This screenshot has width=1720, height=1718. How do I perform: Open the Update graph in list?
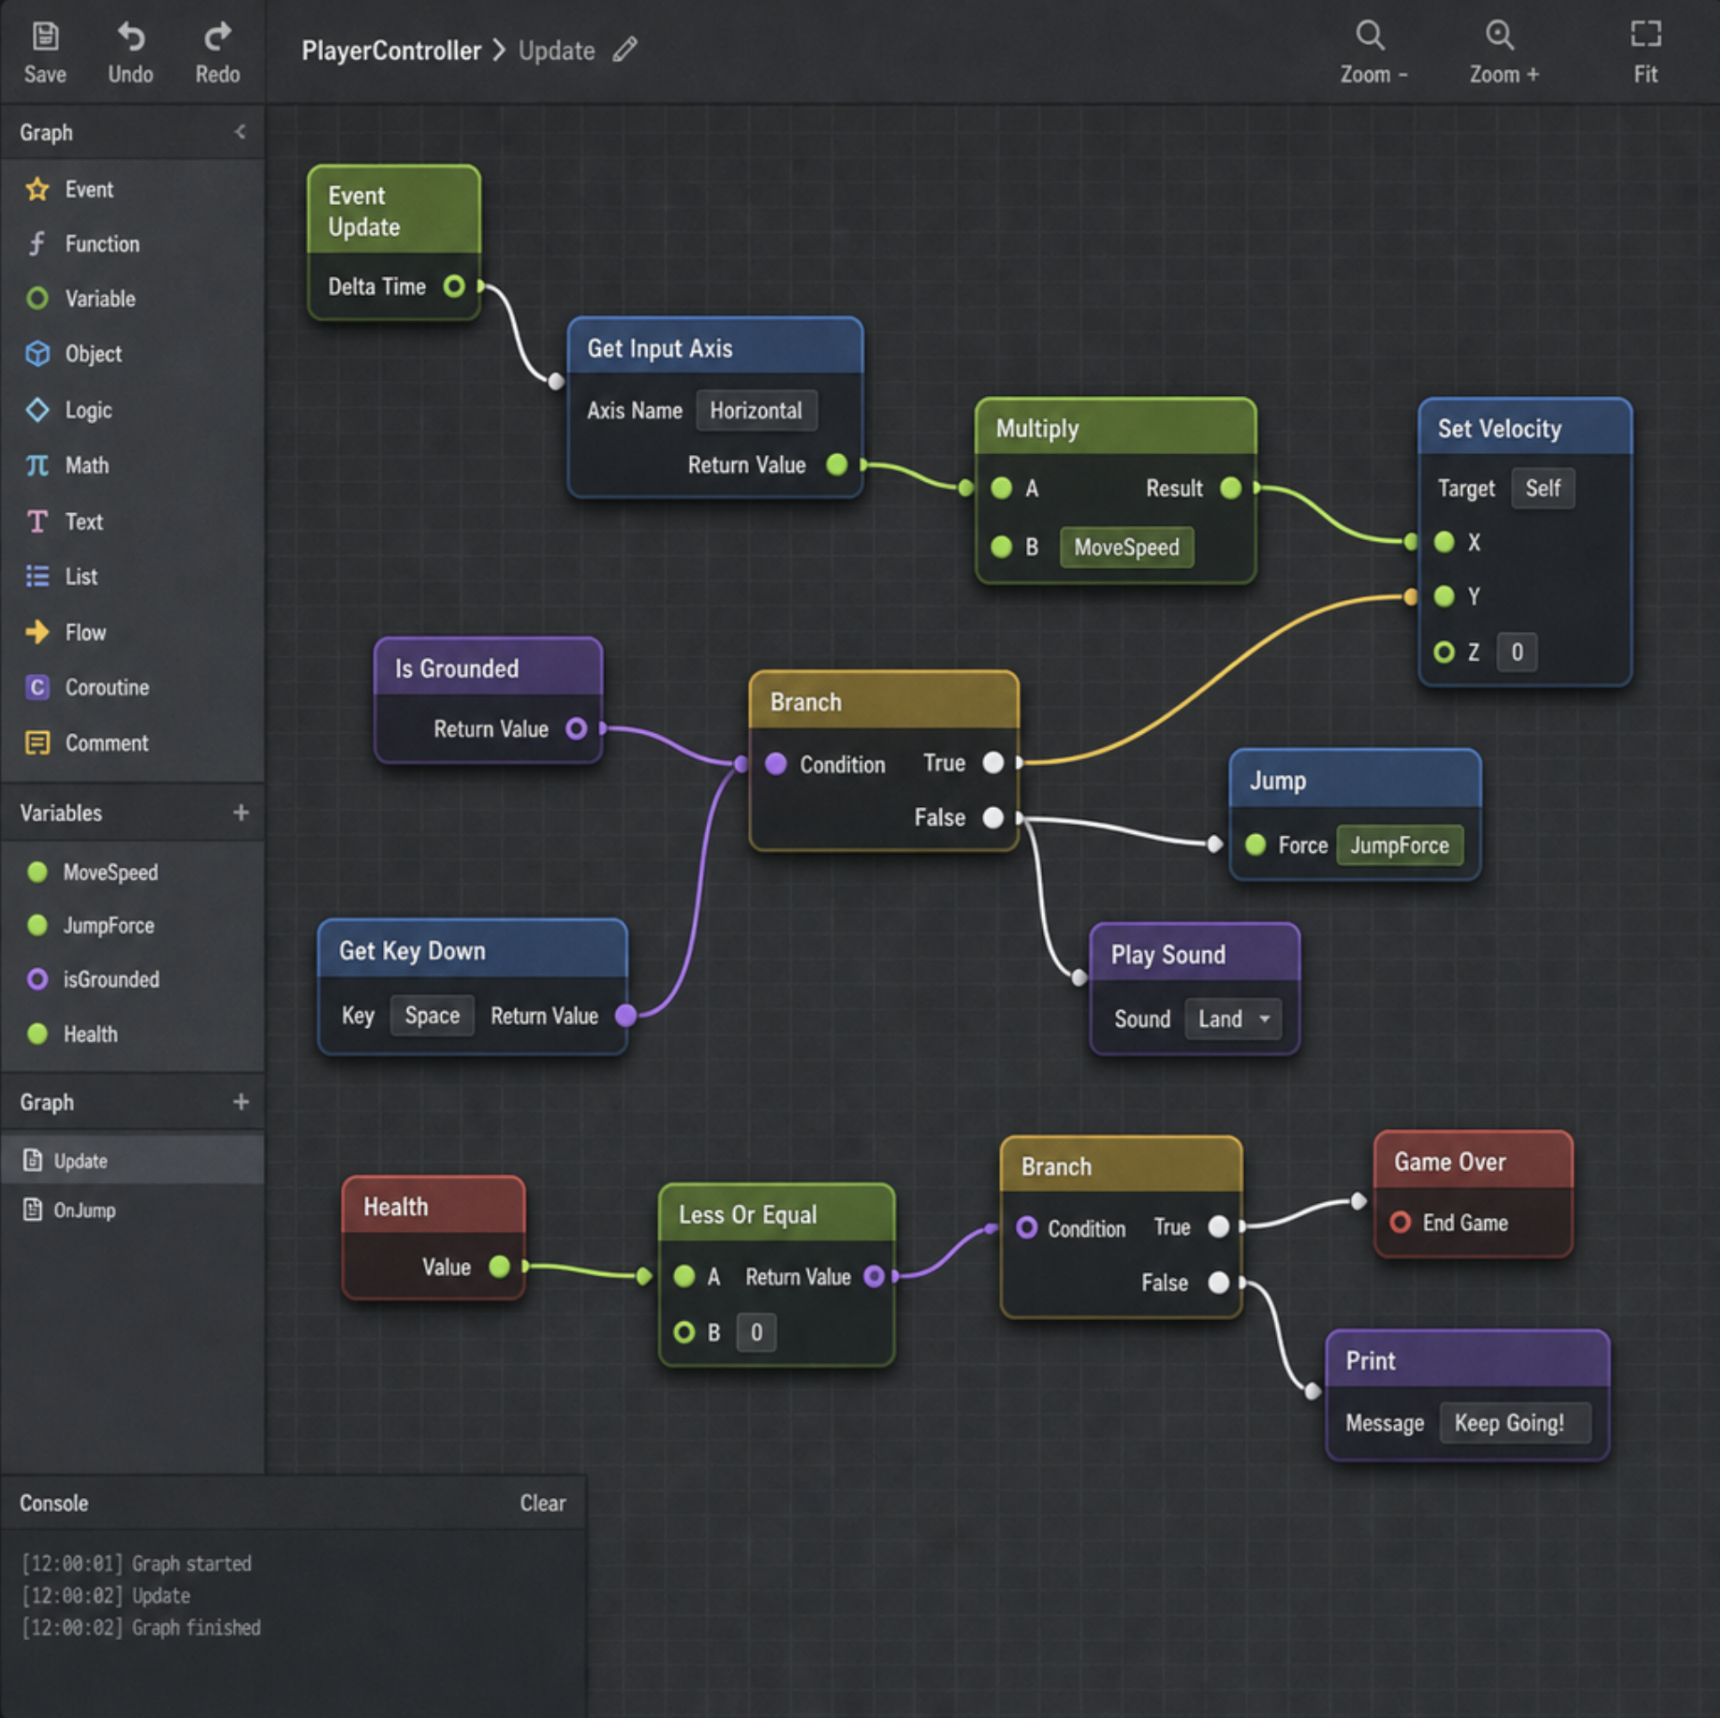[x=132, y=1160]
